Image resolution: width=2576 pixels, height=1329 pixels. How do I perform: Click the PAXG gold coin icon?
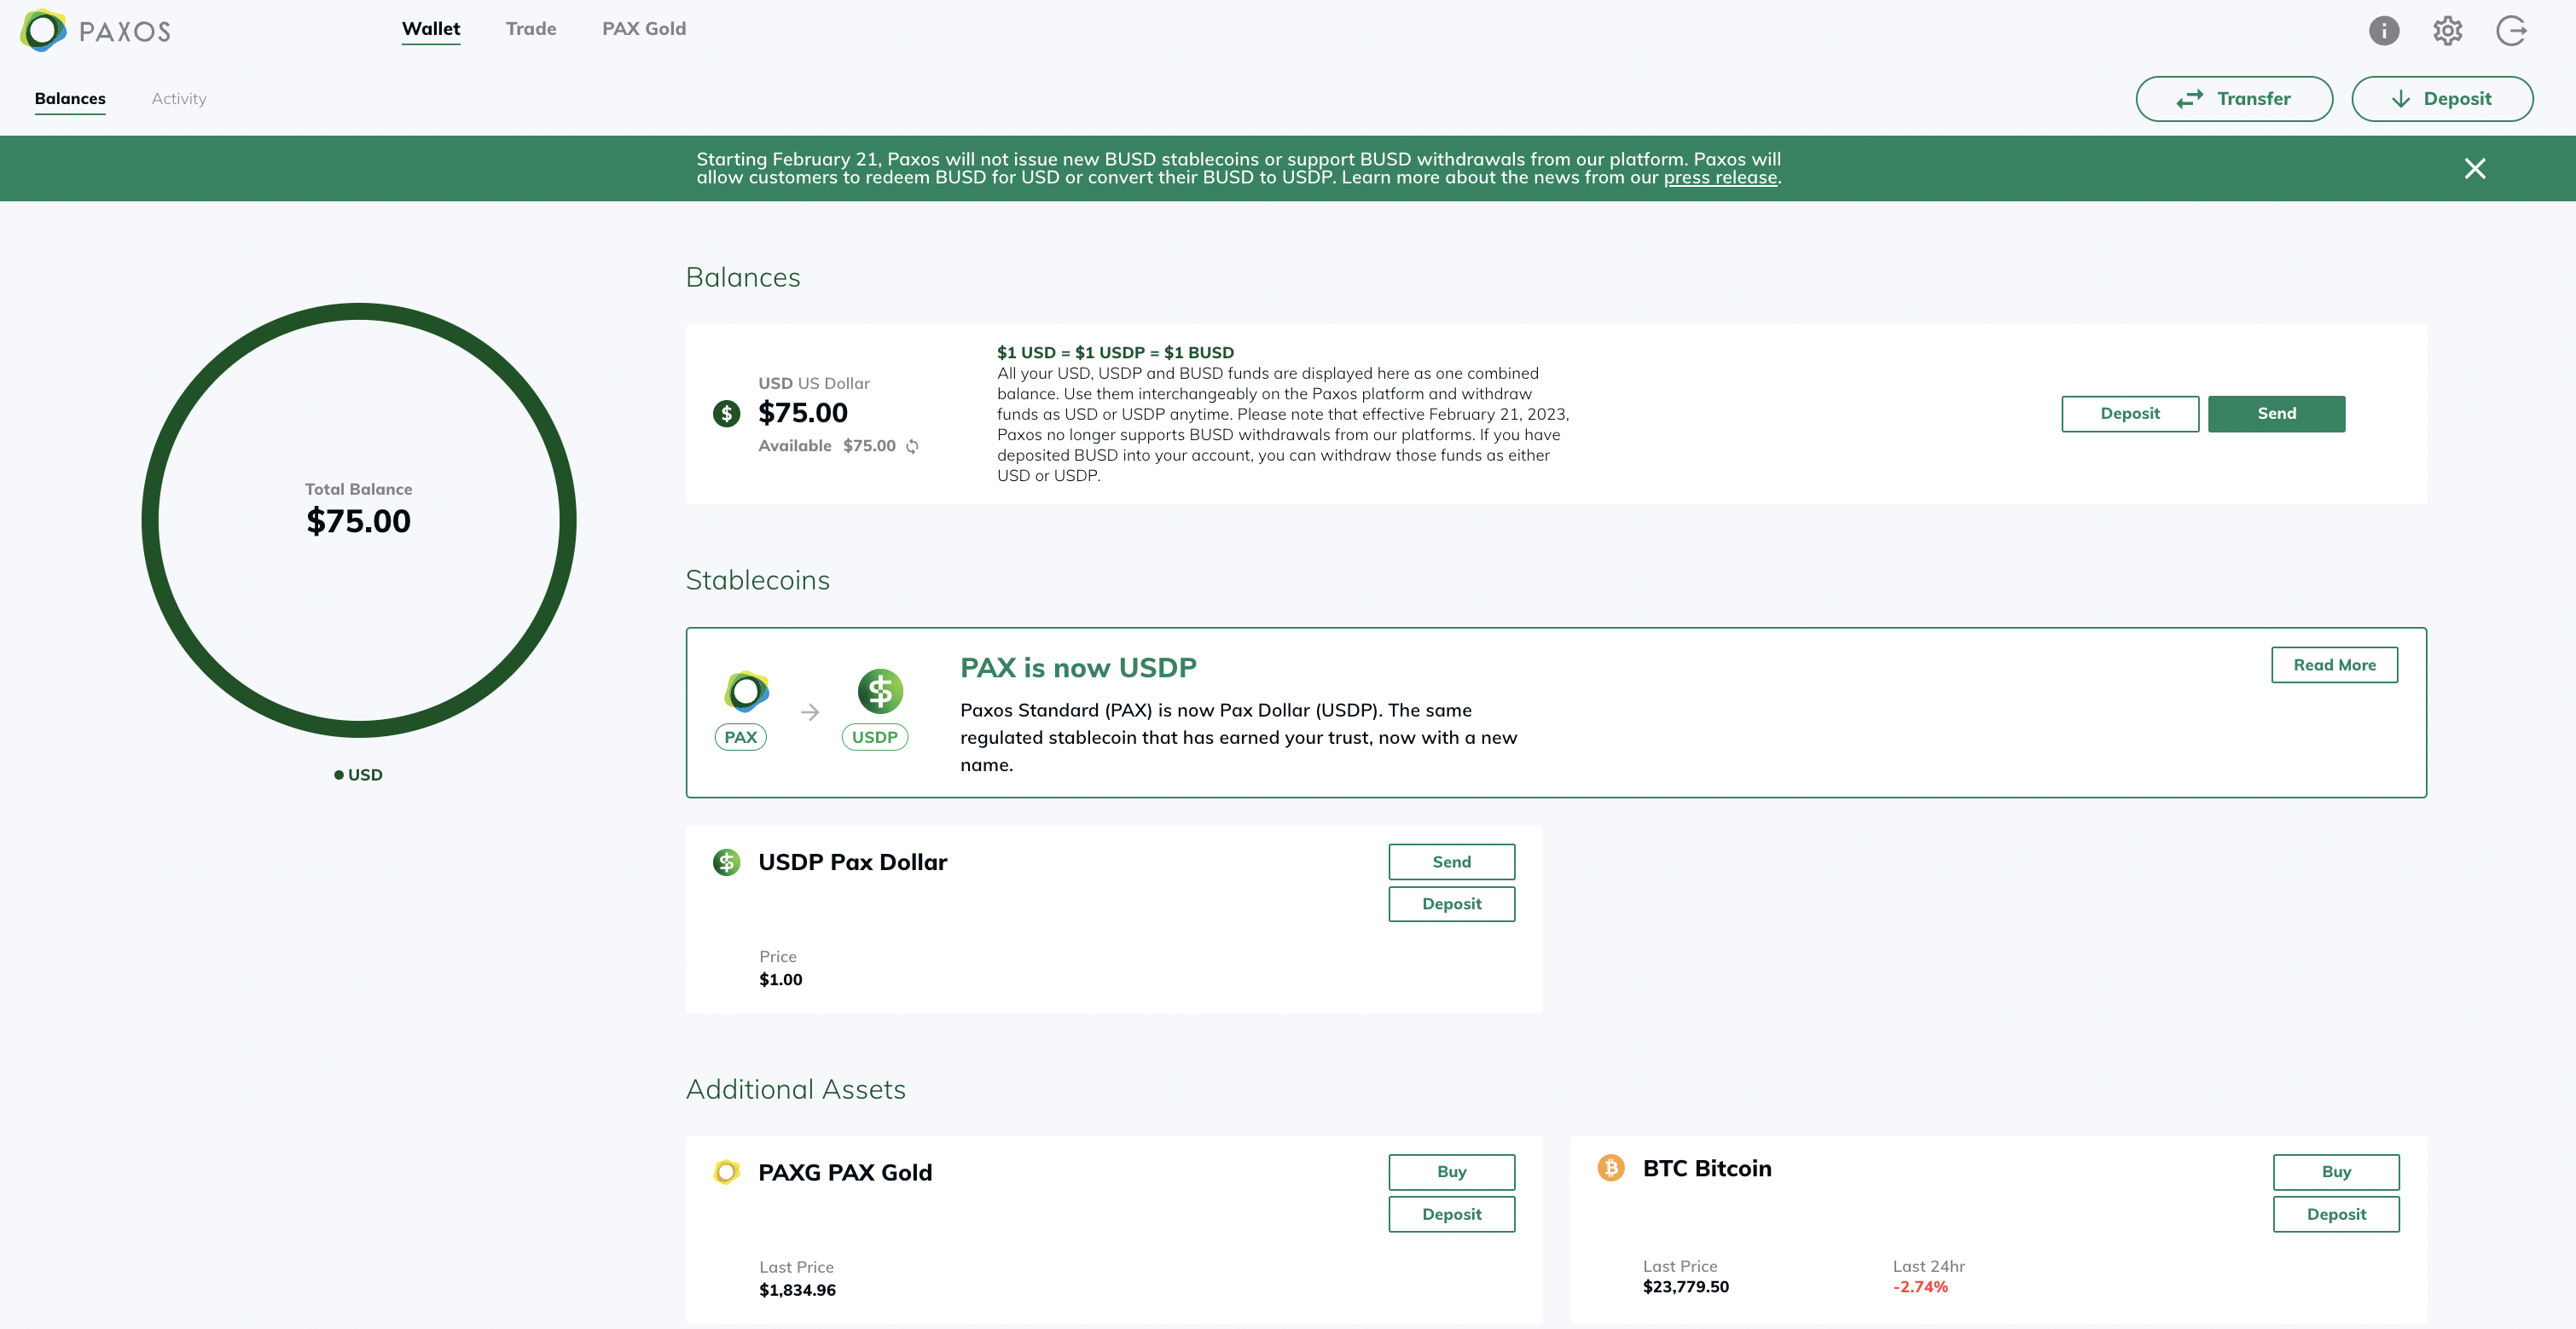[726, 1172]
